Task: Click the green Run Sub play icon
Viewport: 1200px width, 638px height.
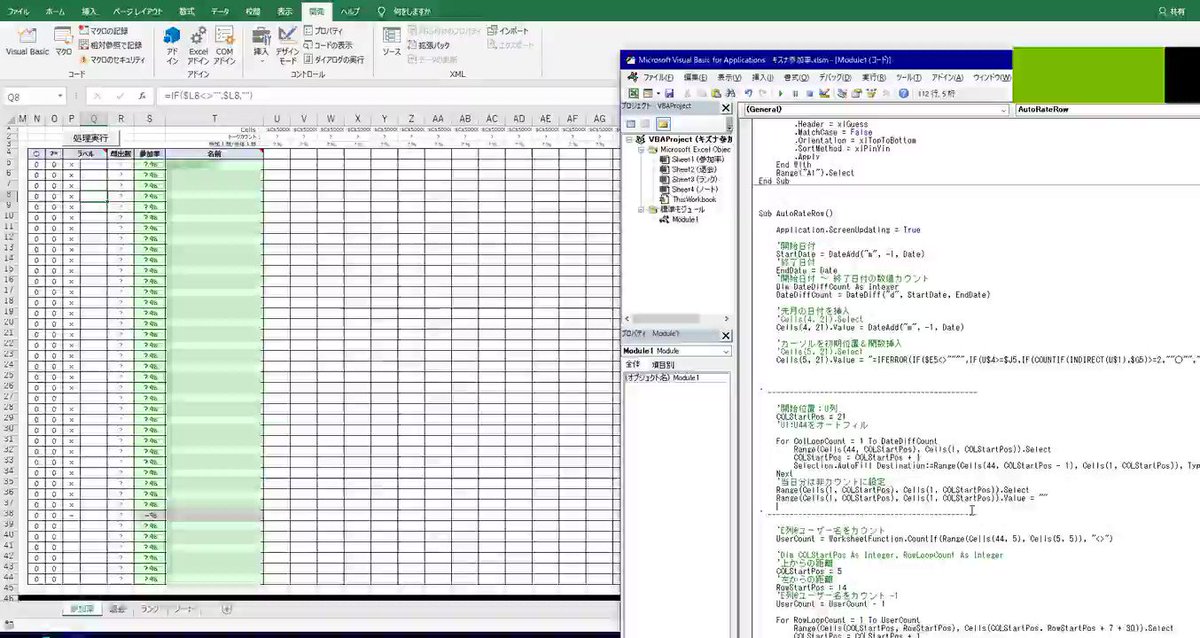Action: 780,93
